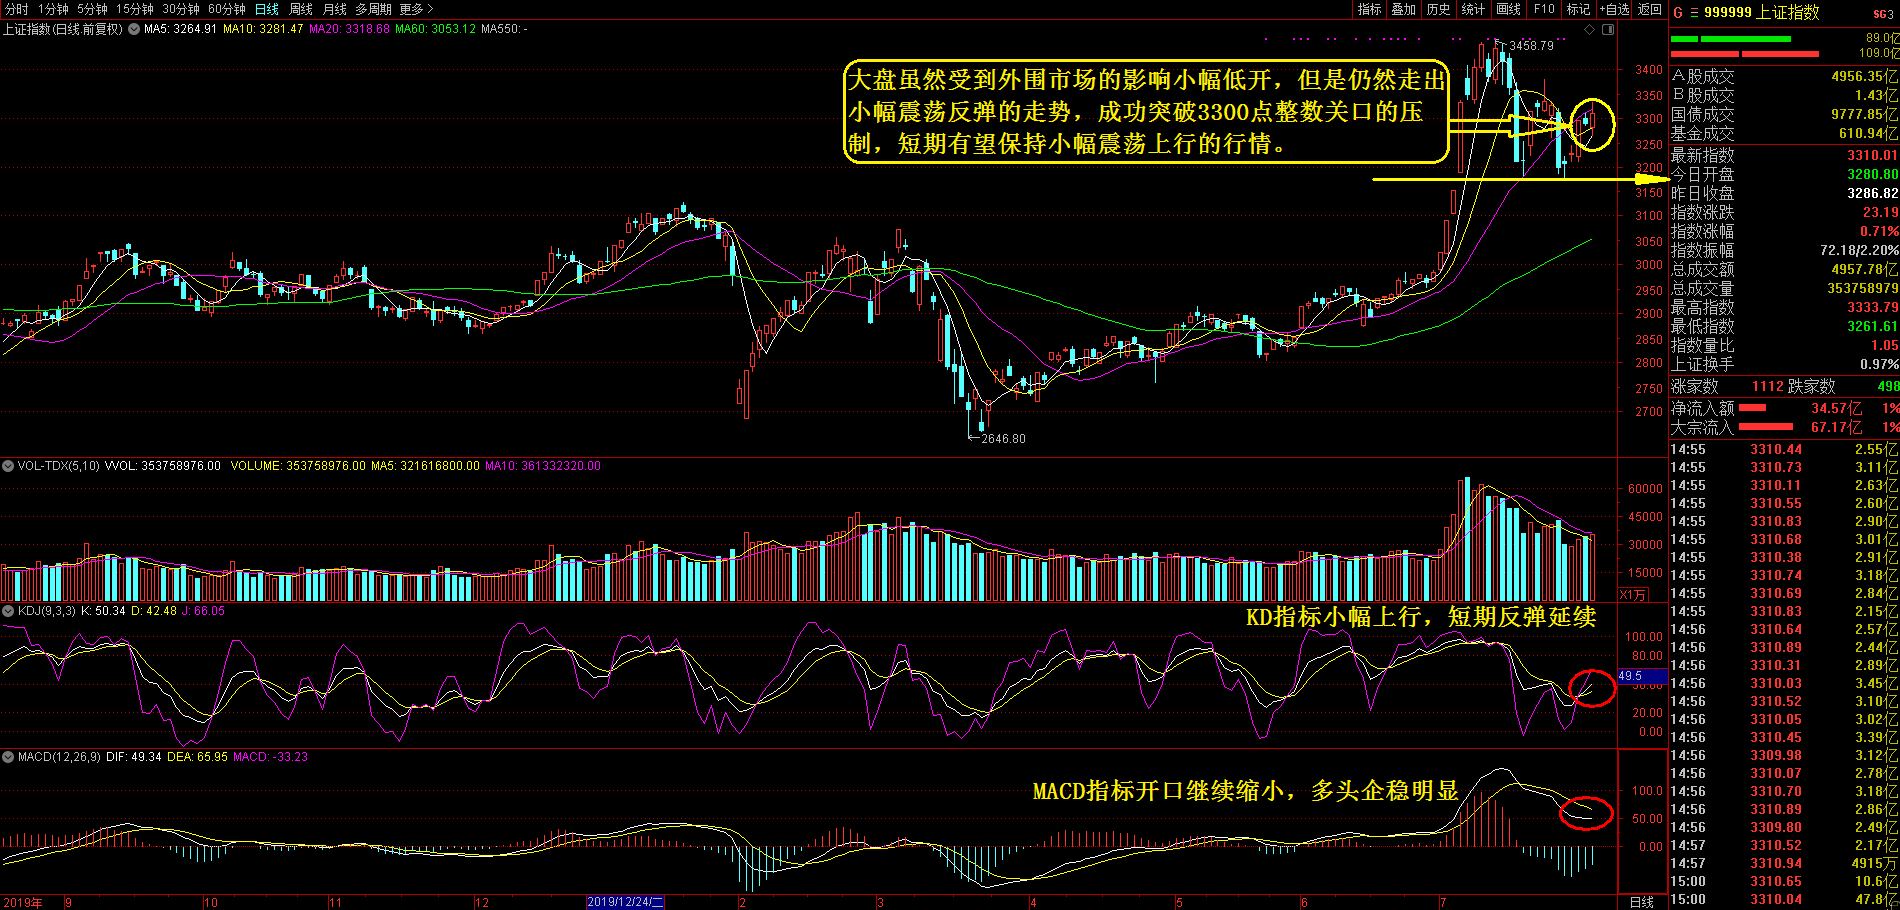Viewport: 1900px width, 910px height.
Task: Select the 日线 daily chart tab
Action: 267,9
